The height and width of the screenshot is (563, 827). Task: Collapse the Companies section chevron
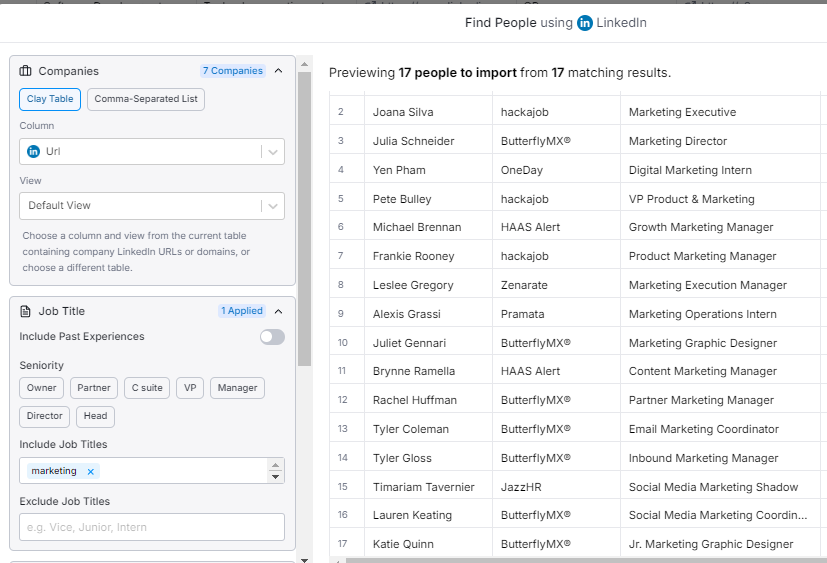click(278, 71)
